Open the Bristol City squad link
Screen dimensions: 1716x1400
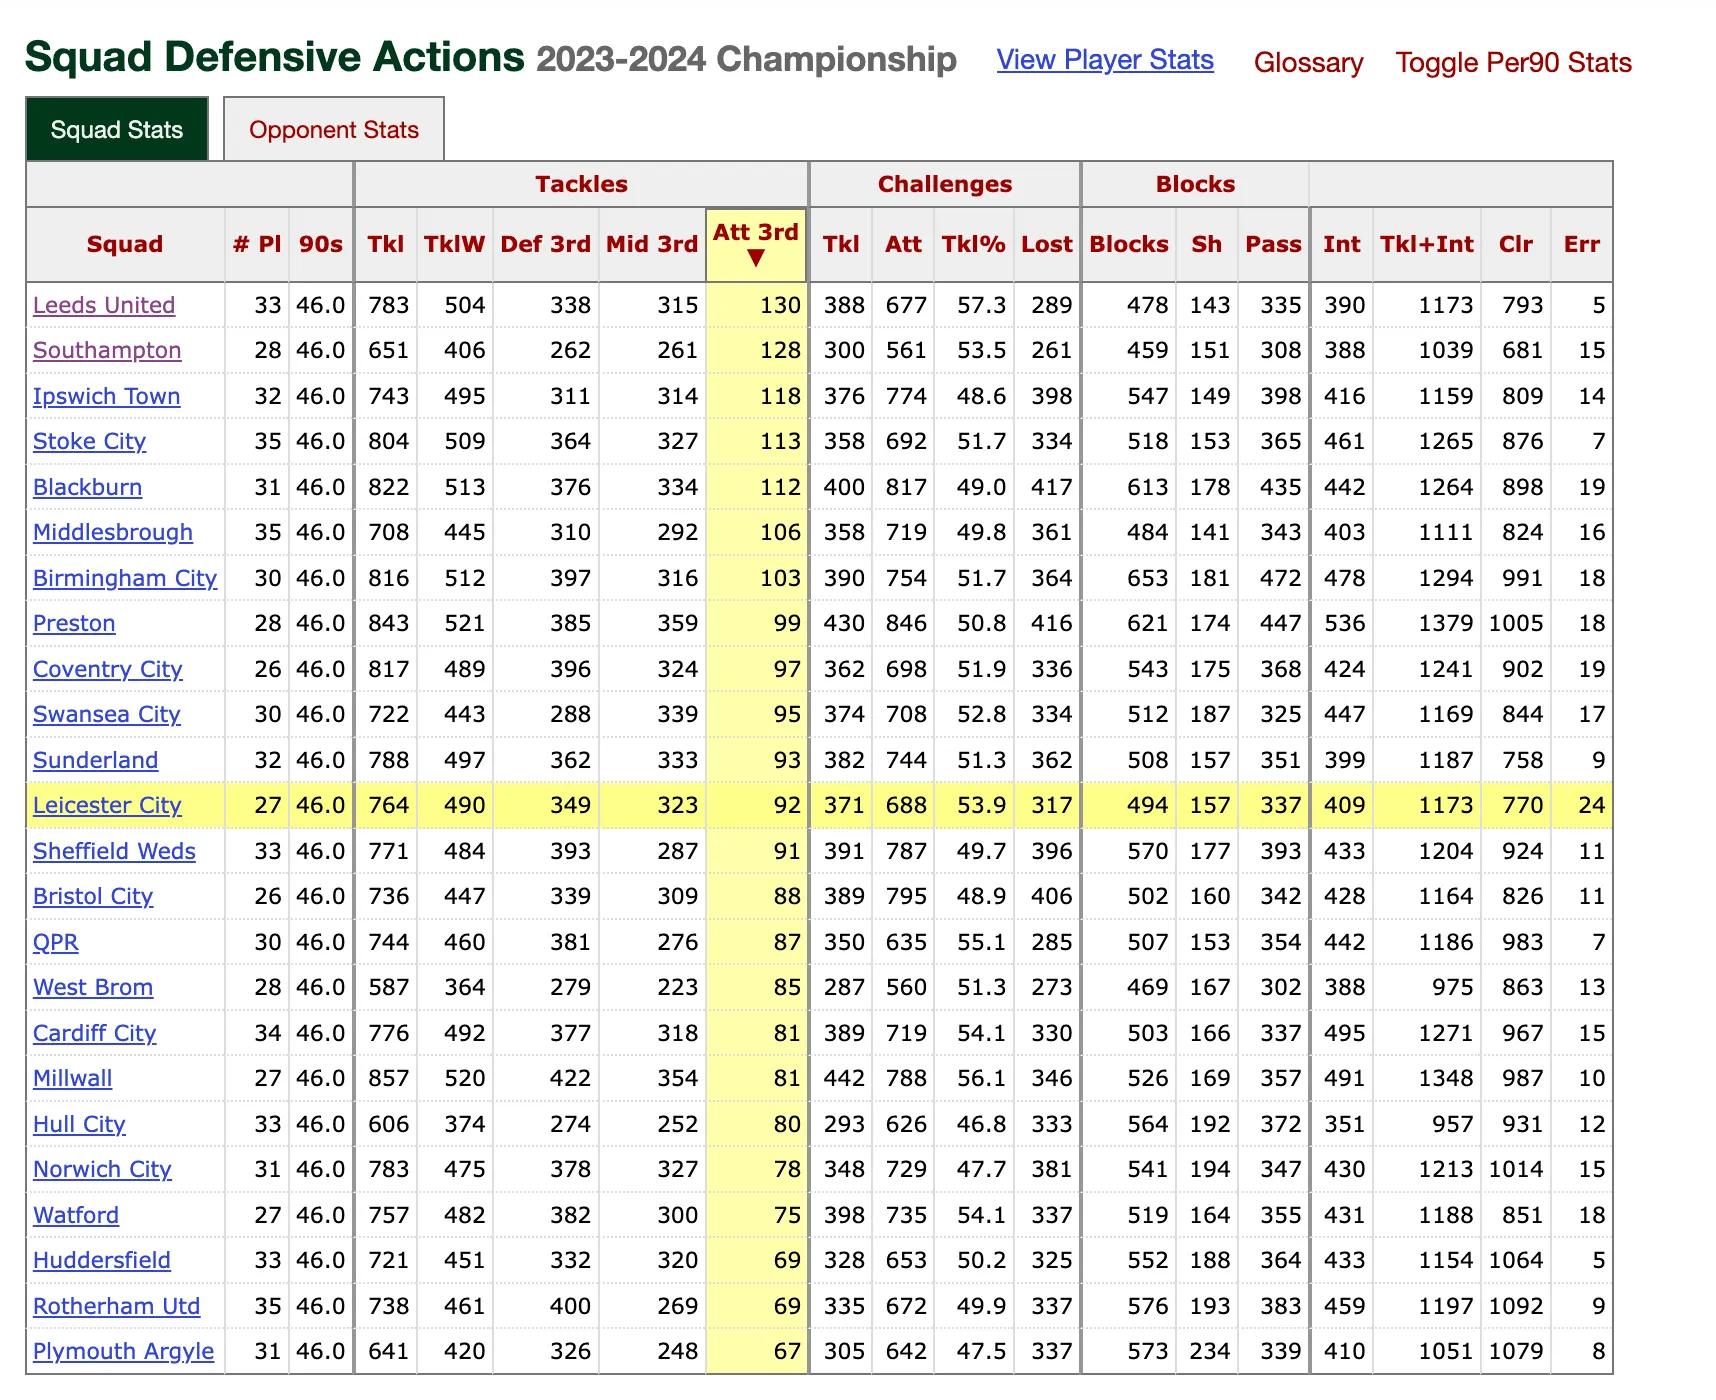point(93,896)
